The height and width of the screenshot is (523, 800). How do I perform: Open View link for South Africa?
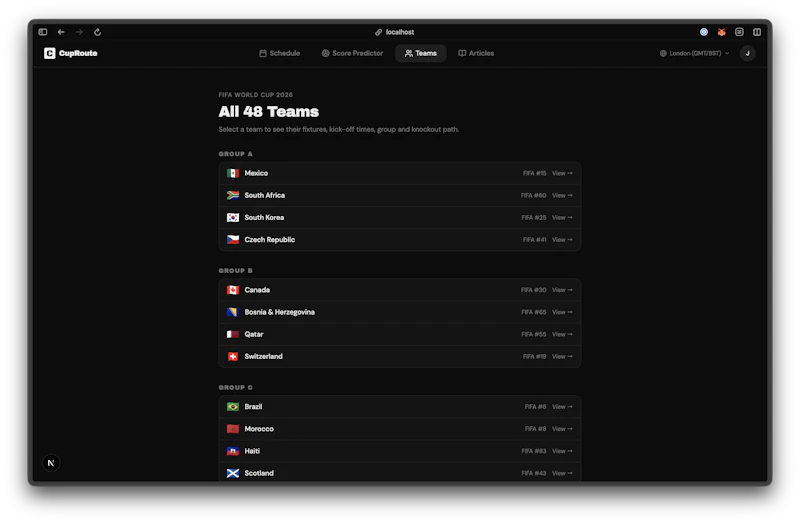[x=562, y=195]
